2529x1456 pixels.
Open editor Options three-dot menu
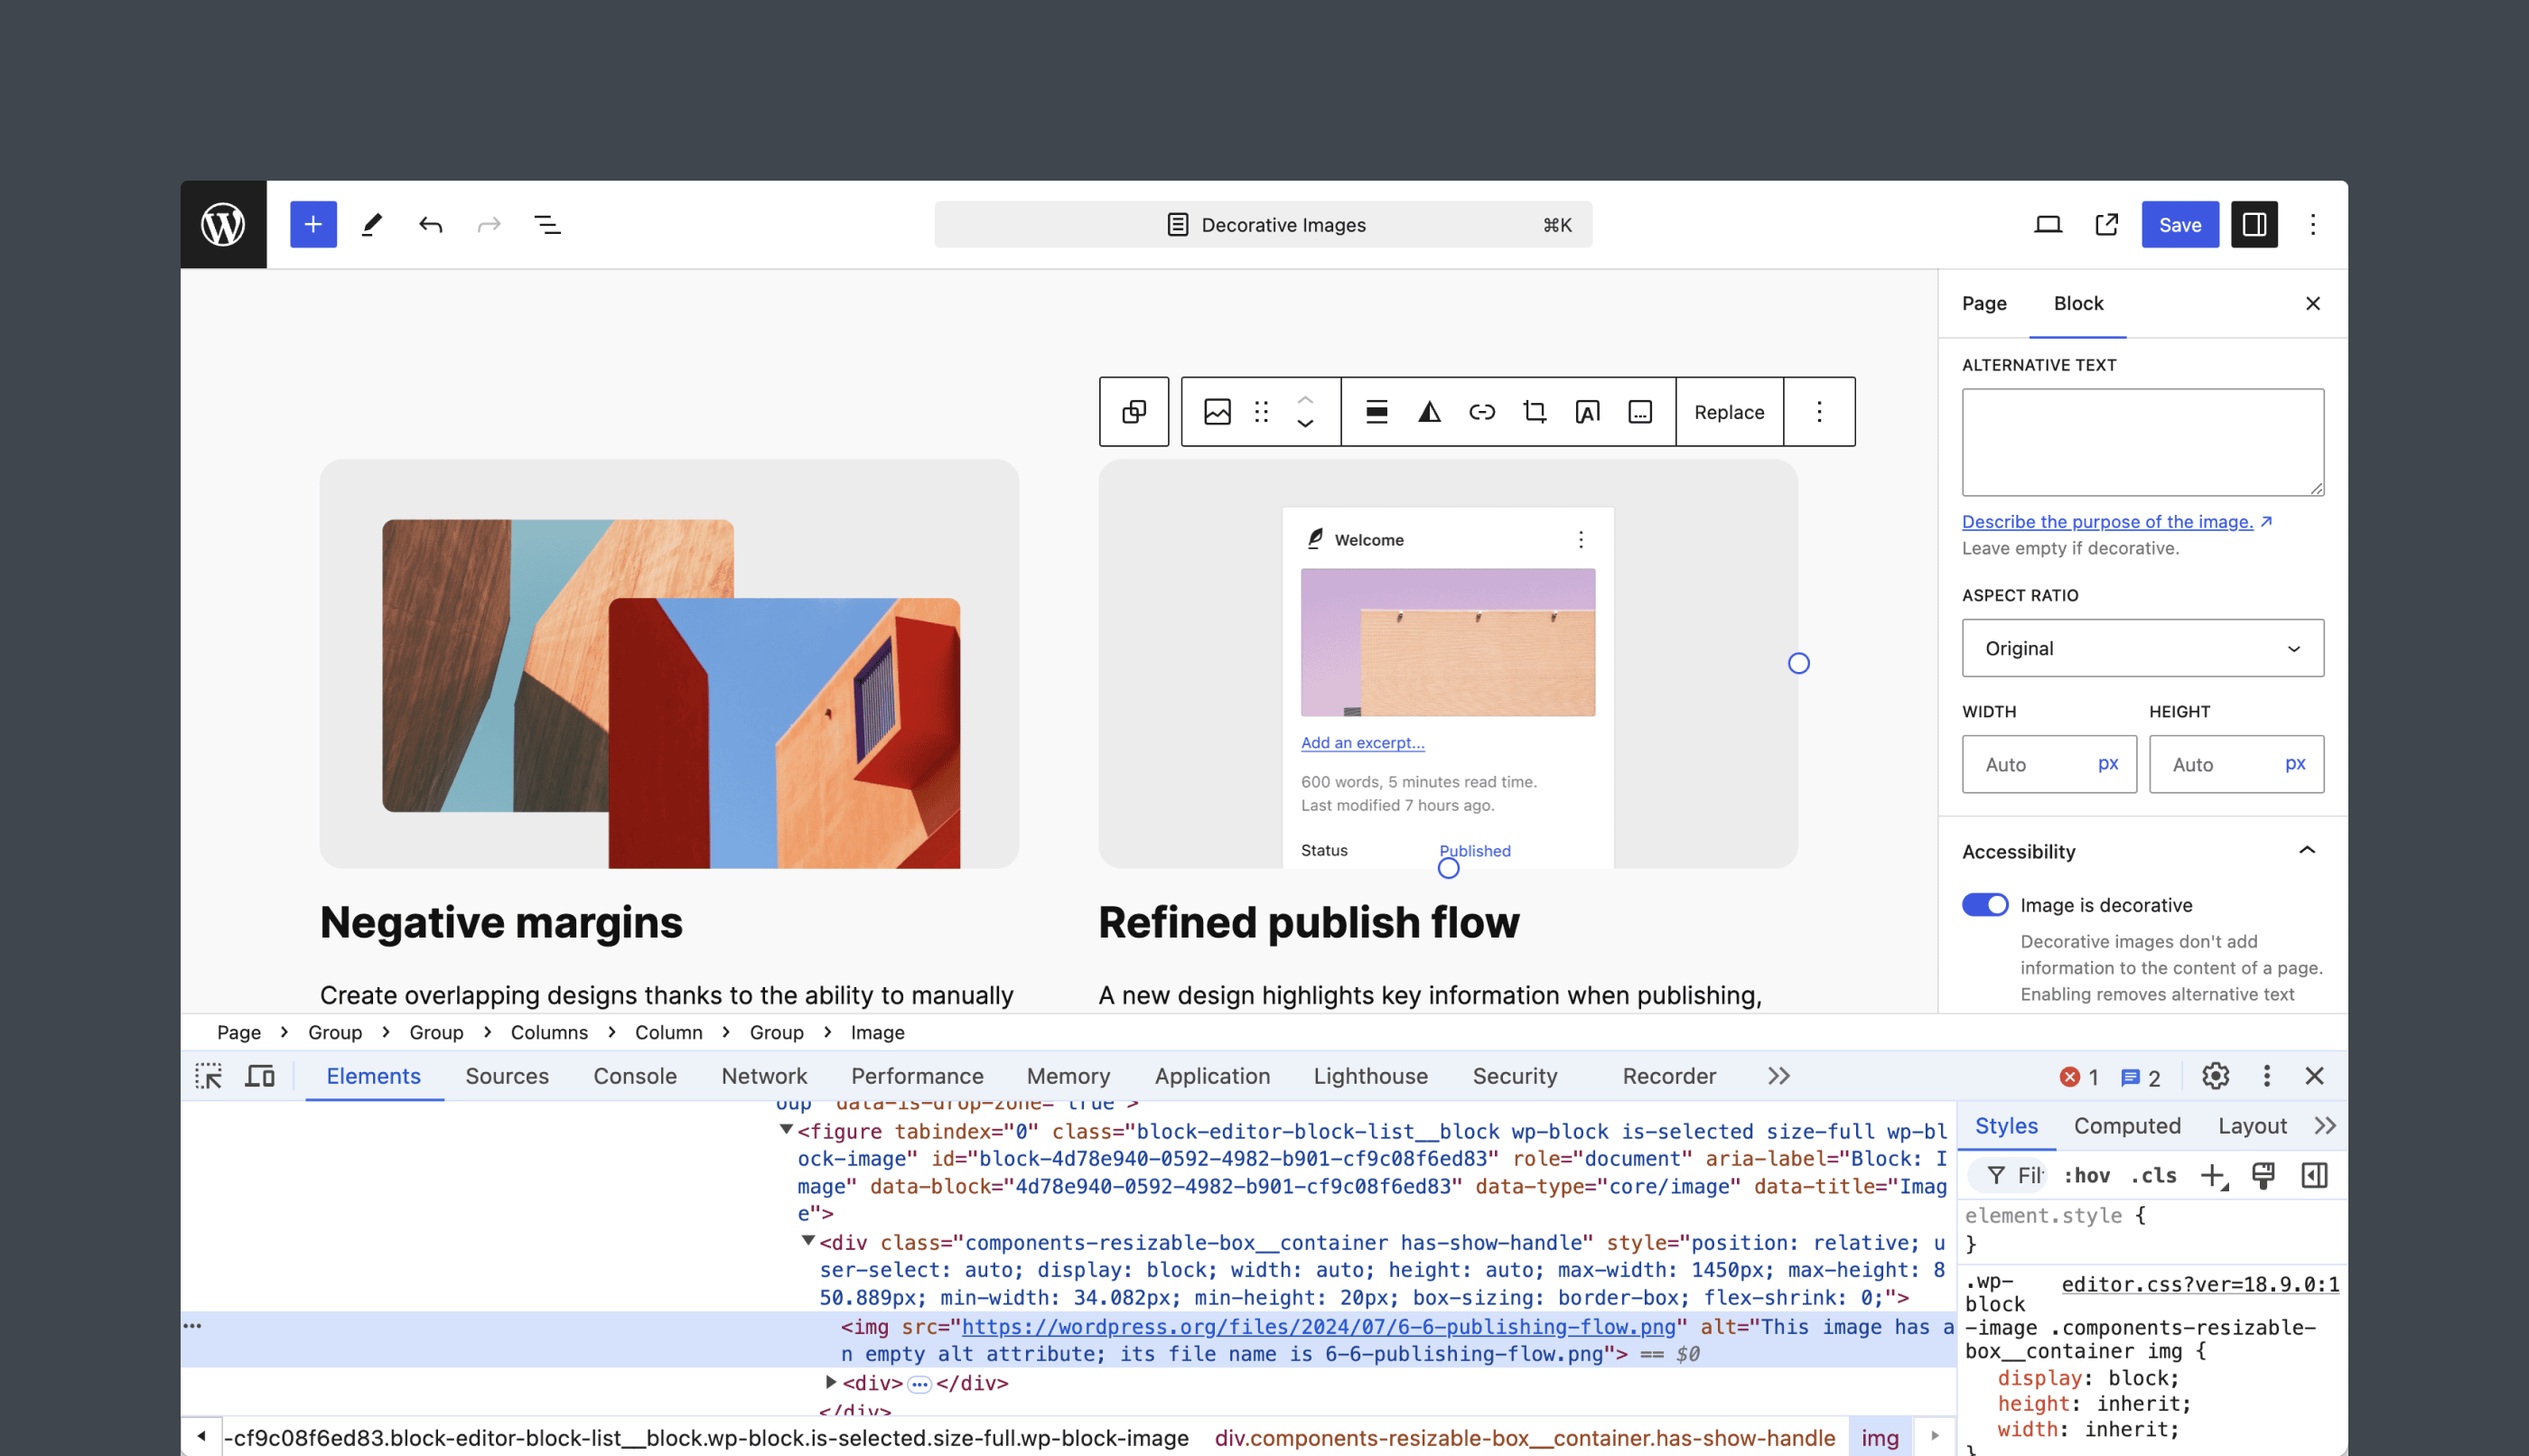point(2313,224)
